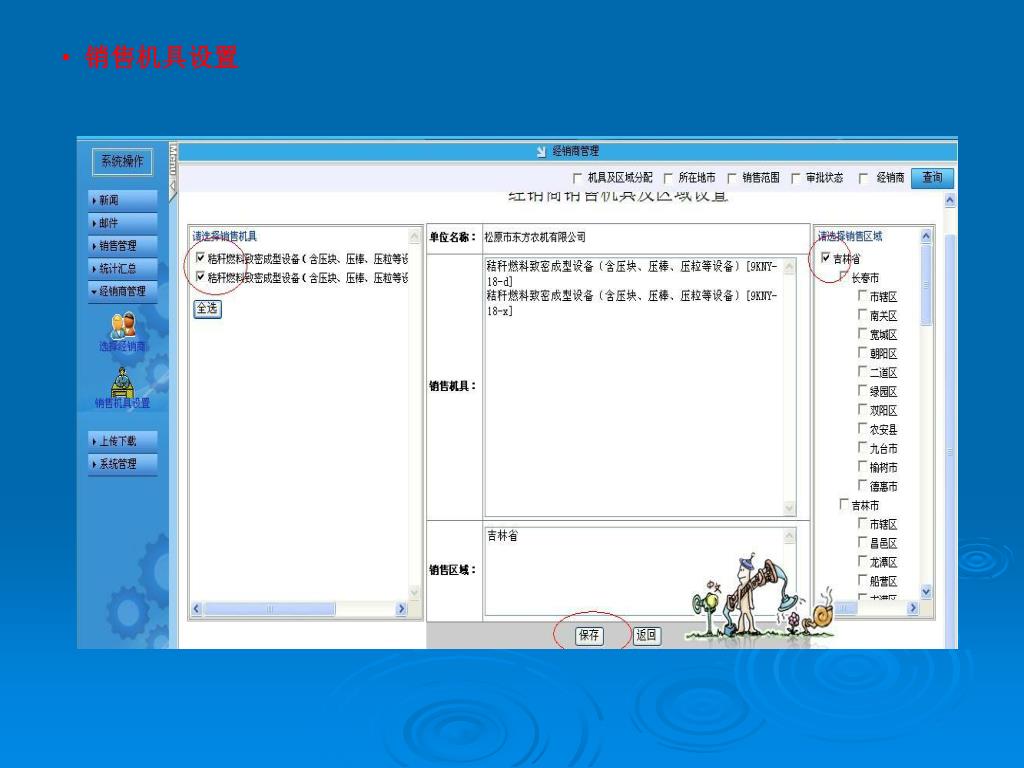
Task: Collapse the sidebar using Menu handle
Action: point(173,172)
